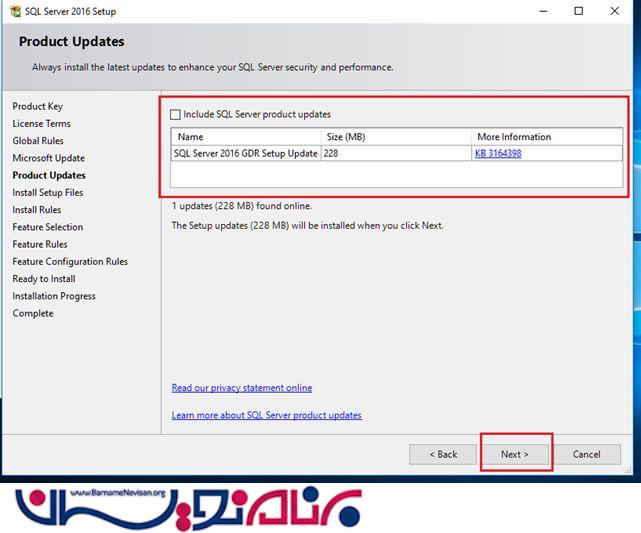Select Product Key step in sidebar
This screenshot has height=533, width=641.
click(38, 106)
